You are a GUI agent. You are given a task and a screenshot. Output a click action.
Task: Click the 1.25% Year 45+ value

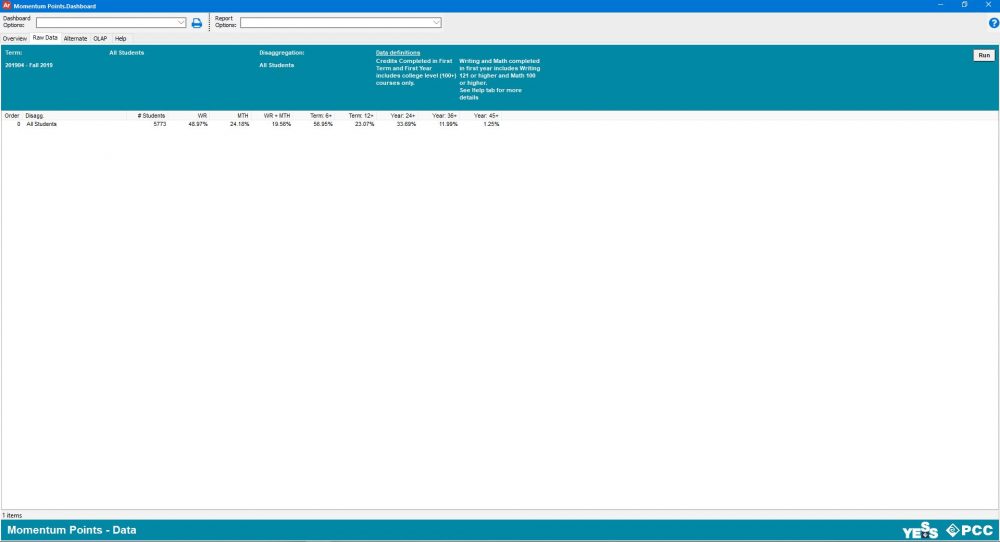[x=491, y=124]
